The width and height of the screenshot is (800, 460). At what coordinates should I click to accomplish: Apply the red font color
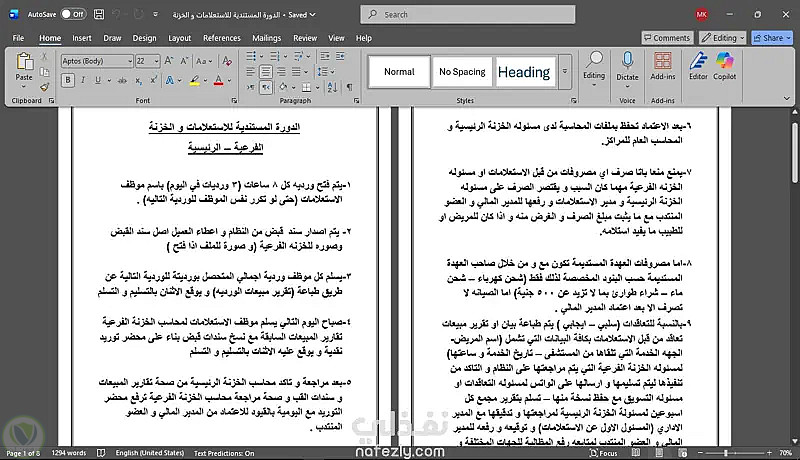point(218,80)
